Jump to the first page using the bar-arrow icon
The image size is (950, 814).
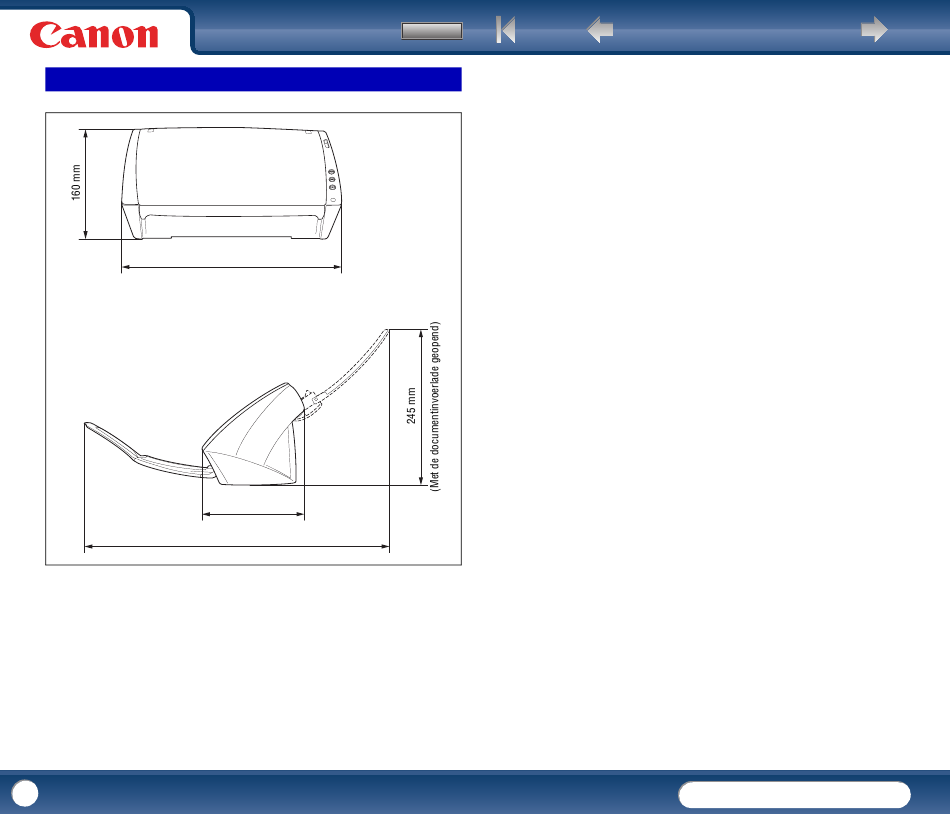[505, 30]
